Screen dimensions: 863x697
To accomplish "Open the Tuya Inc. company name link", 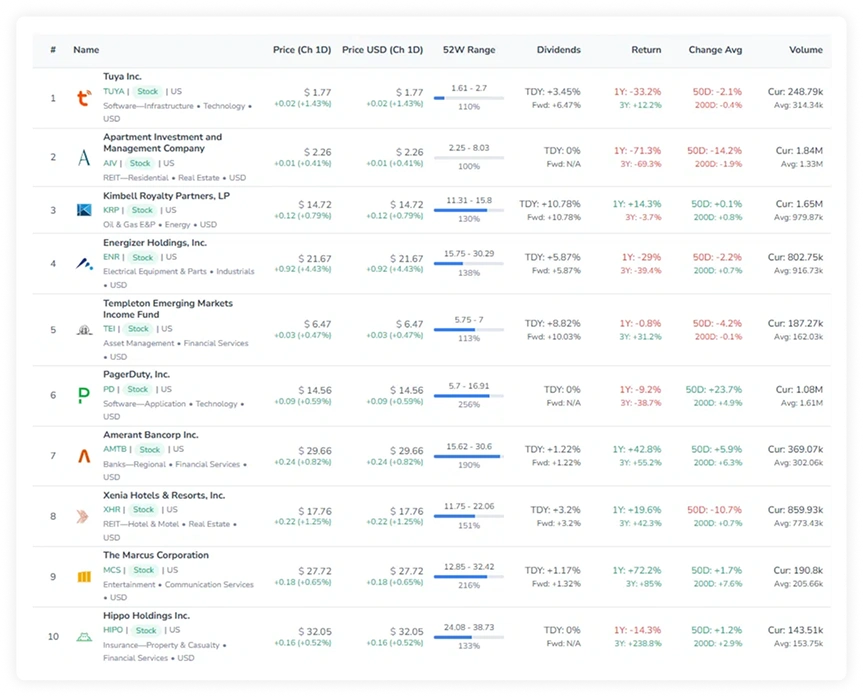I will pos(122,77).
